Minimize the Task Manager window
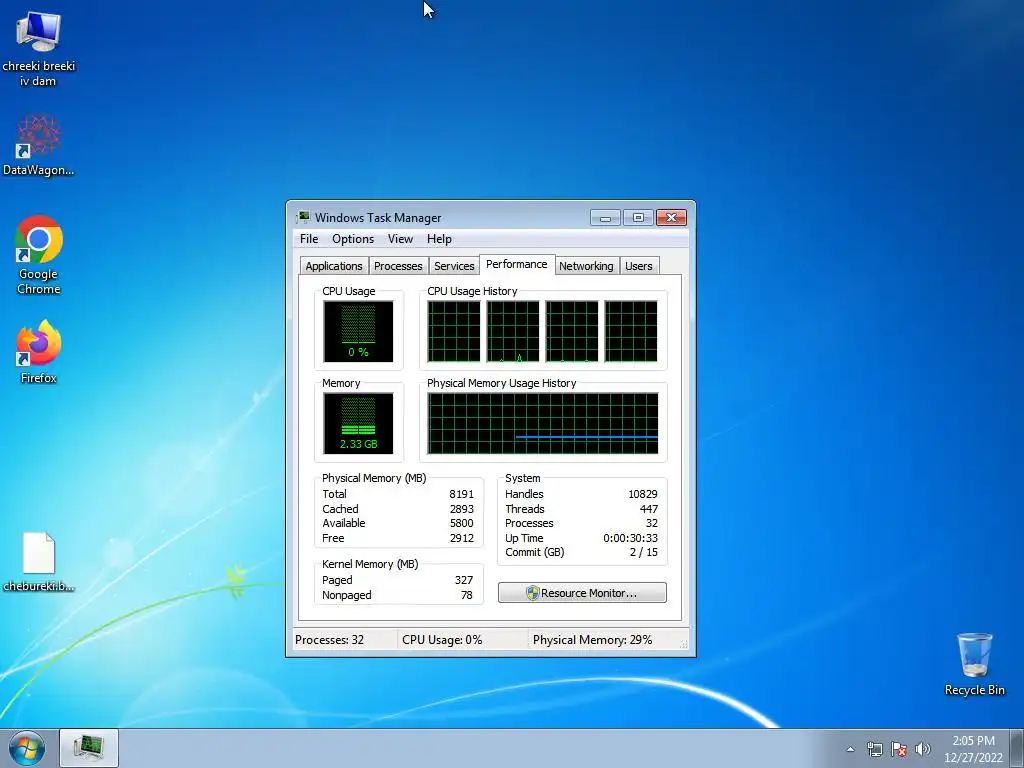The image size is (1024, 768). (605, 217)
